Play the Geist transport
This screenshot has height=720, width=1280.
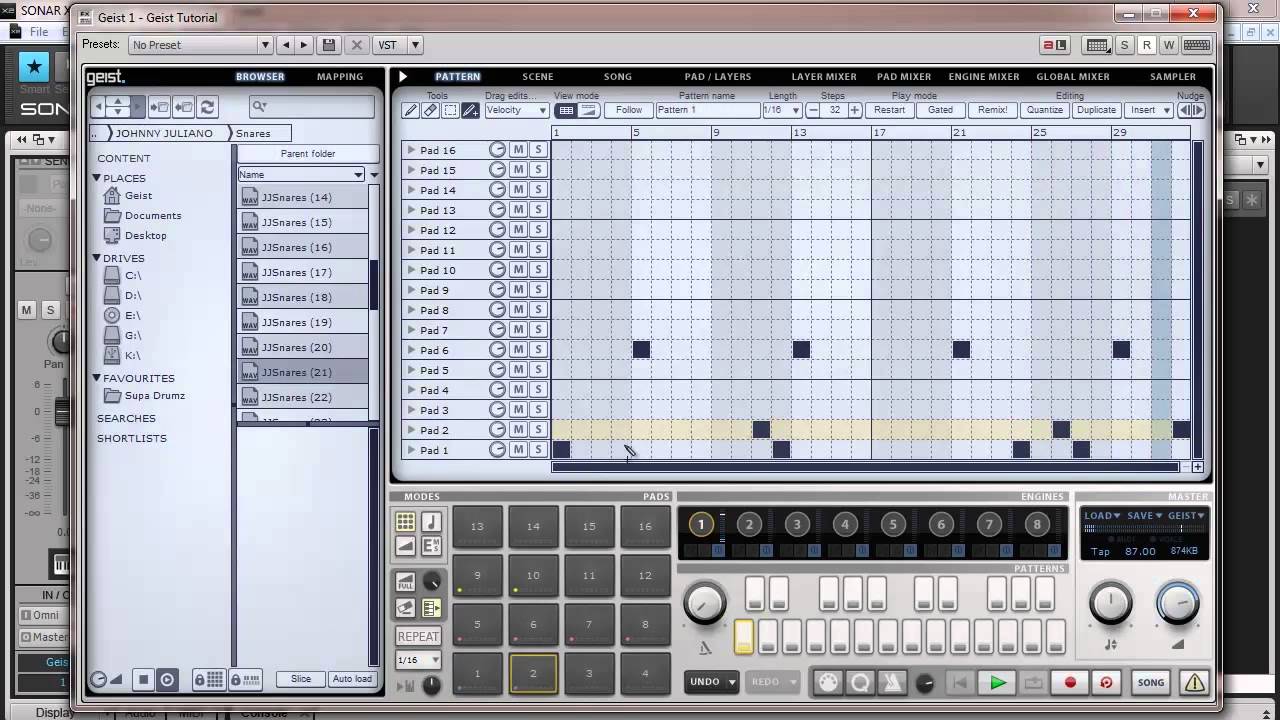pyautogui.click(x=997, y=683)
